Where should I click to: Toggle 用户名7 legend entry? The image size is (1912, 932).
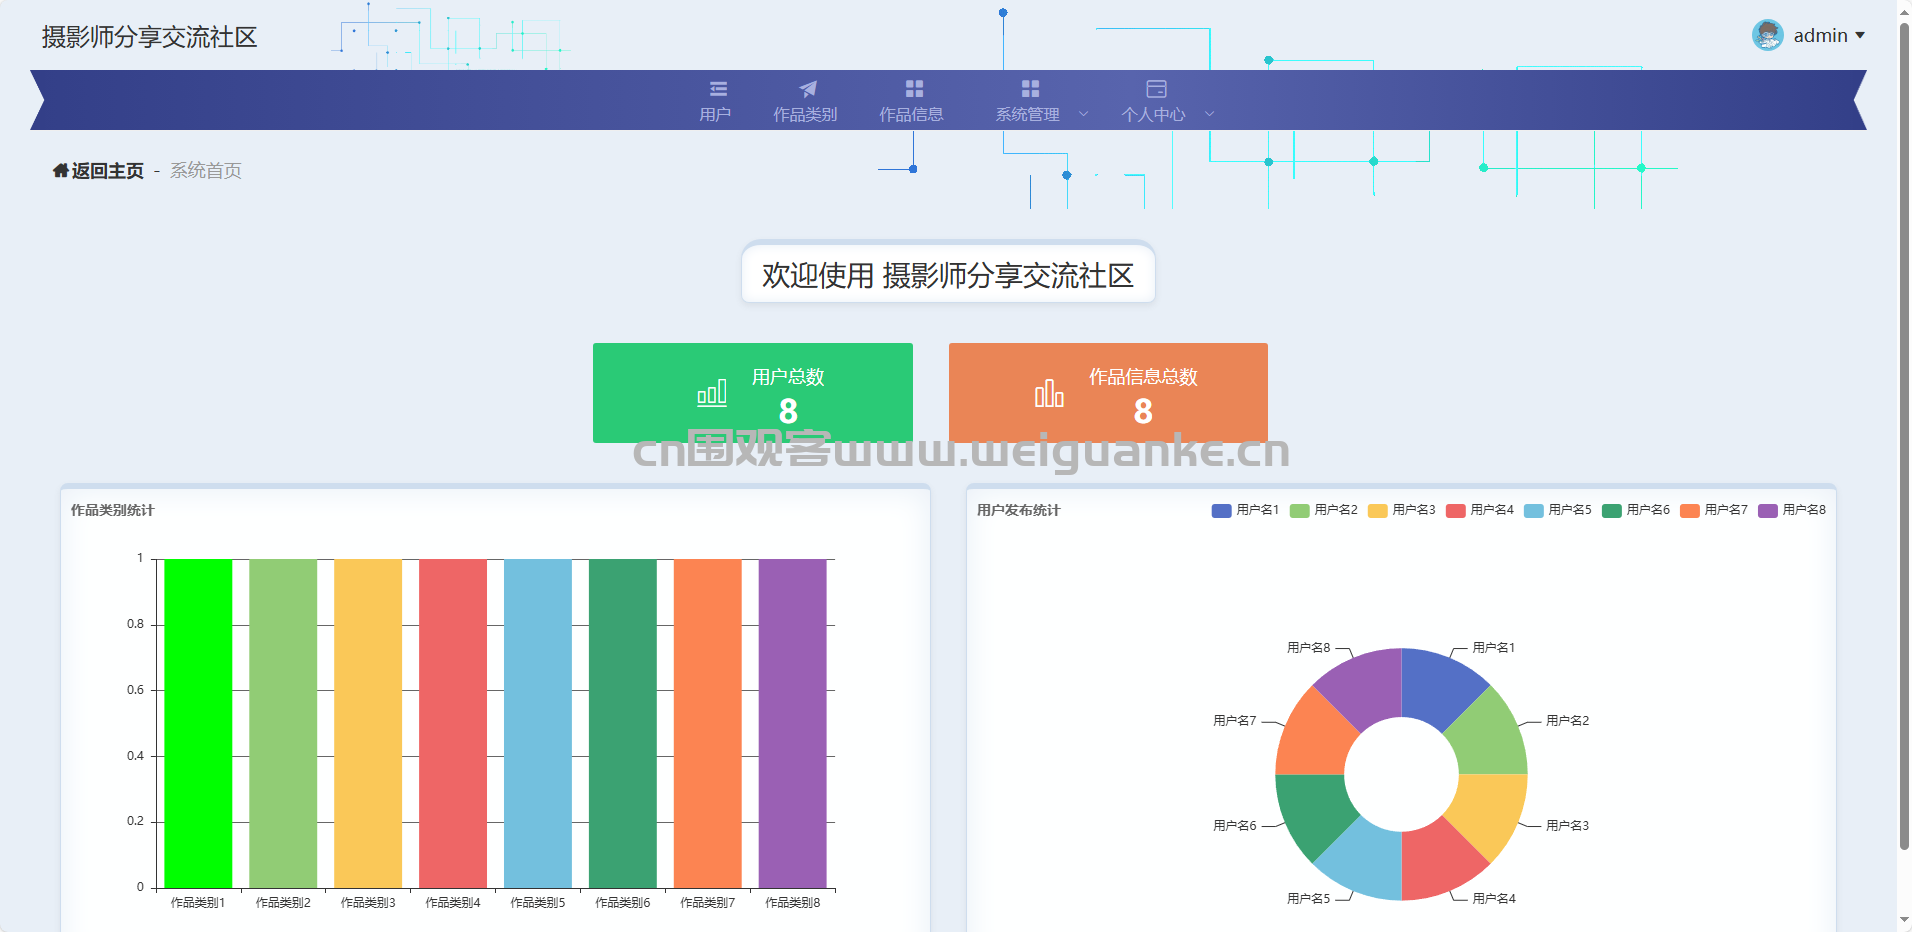pos(1713,510)
